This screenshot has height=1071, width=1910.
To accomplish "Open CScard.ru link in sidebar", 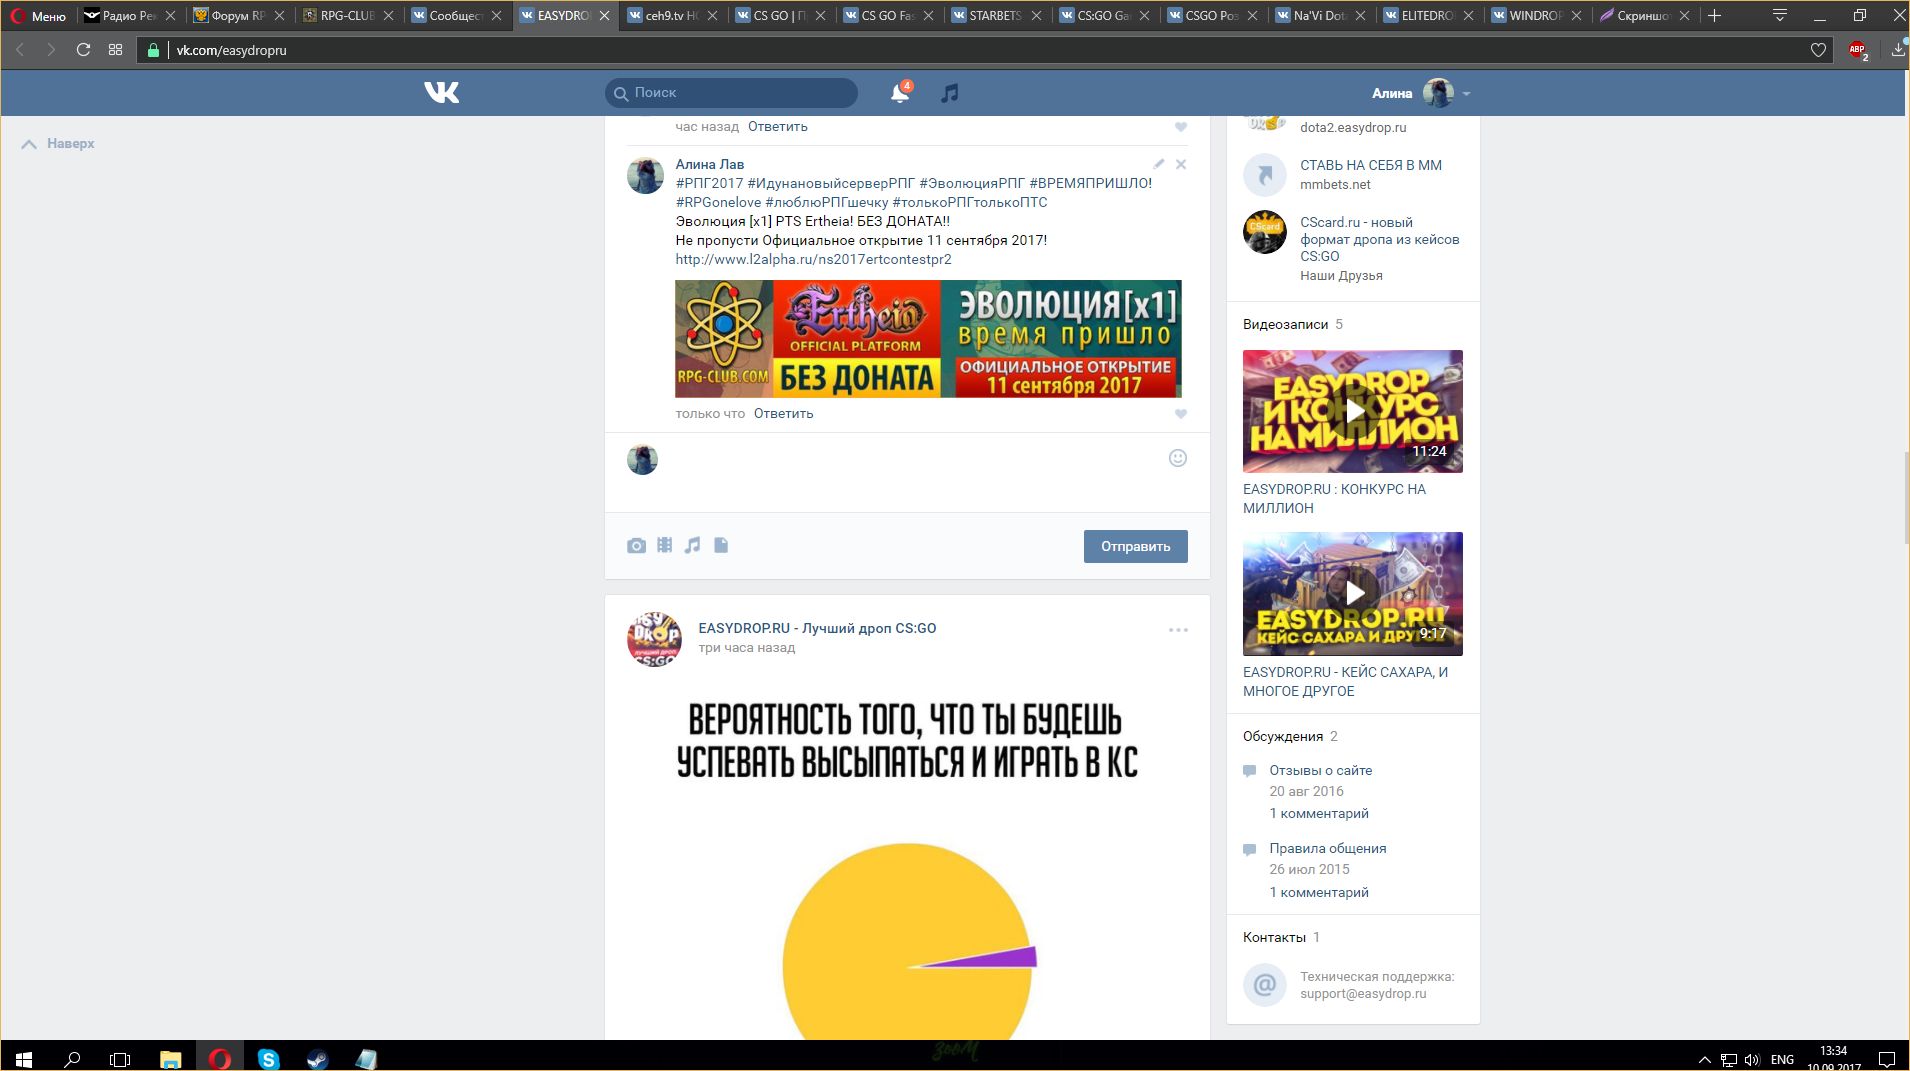I will coord(1379,239).
